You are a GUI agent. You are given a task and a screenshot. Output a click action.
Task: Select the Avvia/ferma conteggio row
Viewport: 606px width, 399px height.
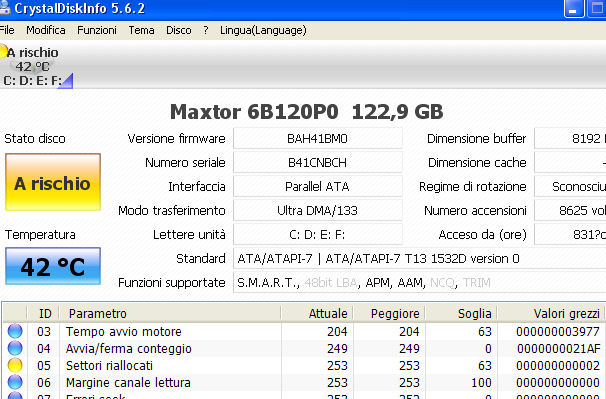304,348
